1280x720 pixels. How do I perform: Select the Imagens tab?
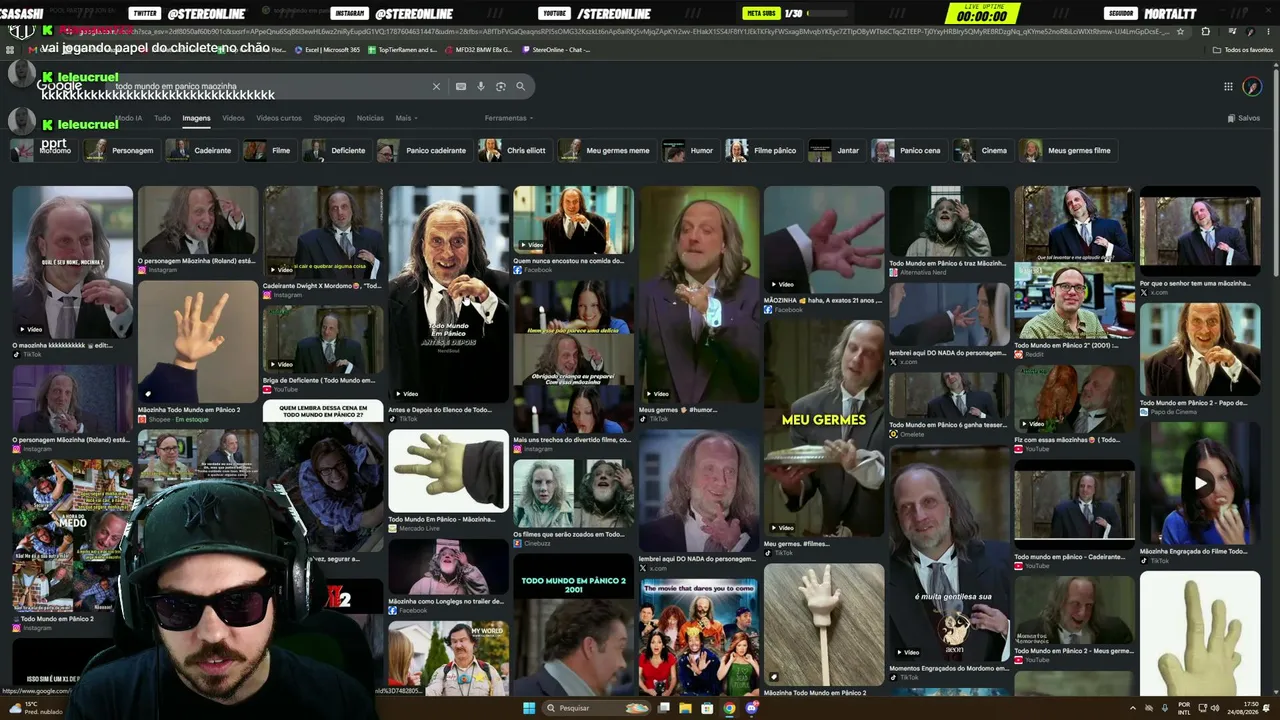point(196,118)
